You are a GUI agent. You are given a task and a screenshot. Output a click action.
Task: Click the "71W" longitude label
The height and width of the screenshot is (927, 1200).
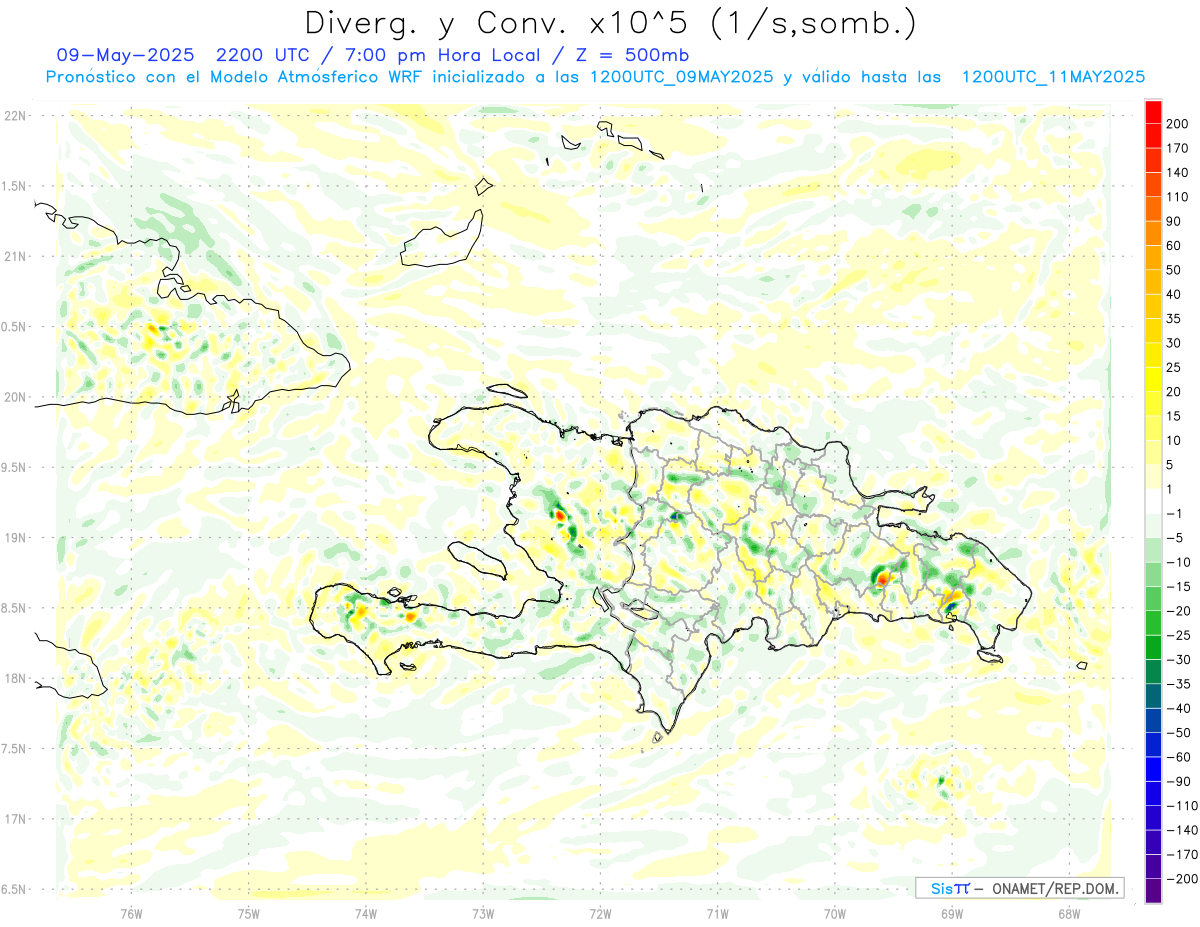(x=717, y=914)
